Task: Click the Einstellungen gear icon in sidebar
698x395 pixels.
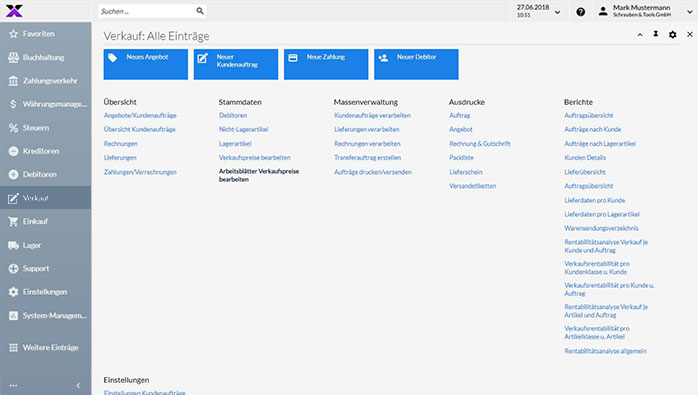Action: pyautogui.click(x=13, y=292)
